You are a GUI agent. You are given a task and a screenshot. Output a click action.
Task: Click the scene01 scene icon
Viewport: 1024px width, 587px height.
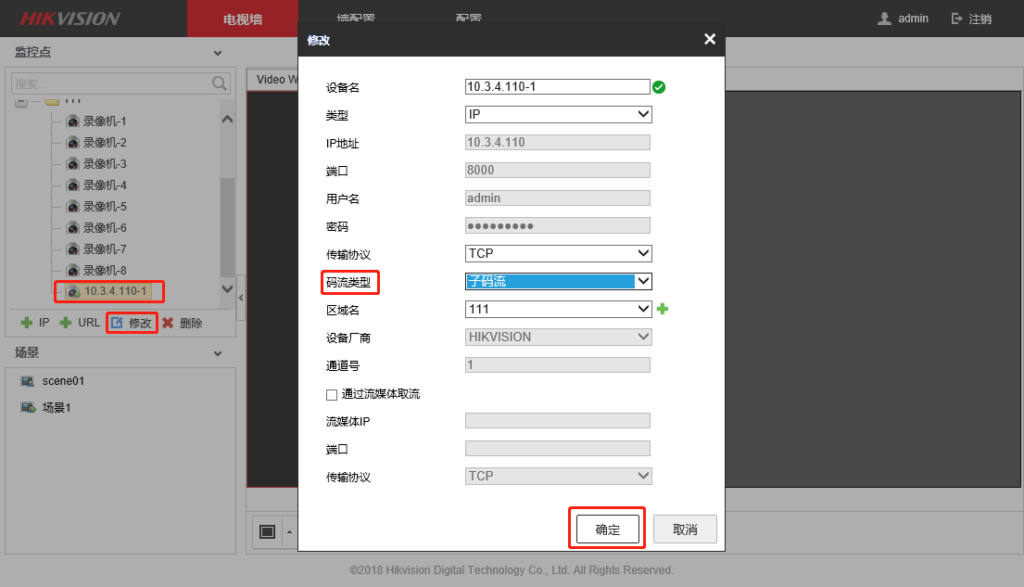click(30, 378)
